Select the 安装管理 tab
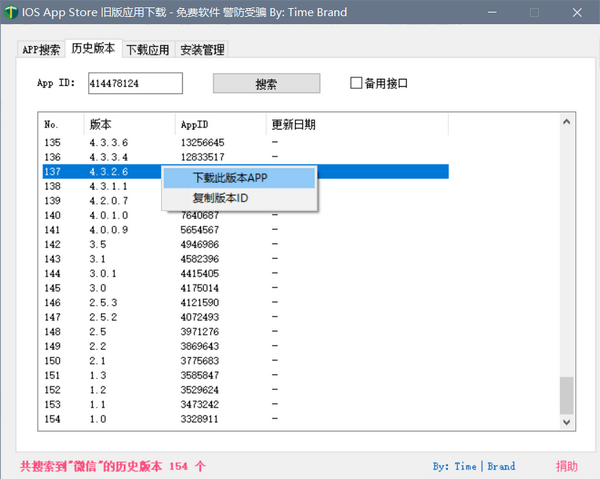This screenshot has width=600, height=479. point(203,50)
